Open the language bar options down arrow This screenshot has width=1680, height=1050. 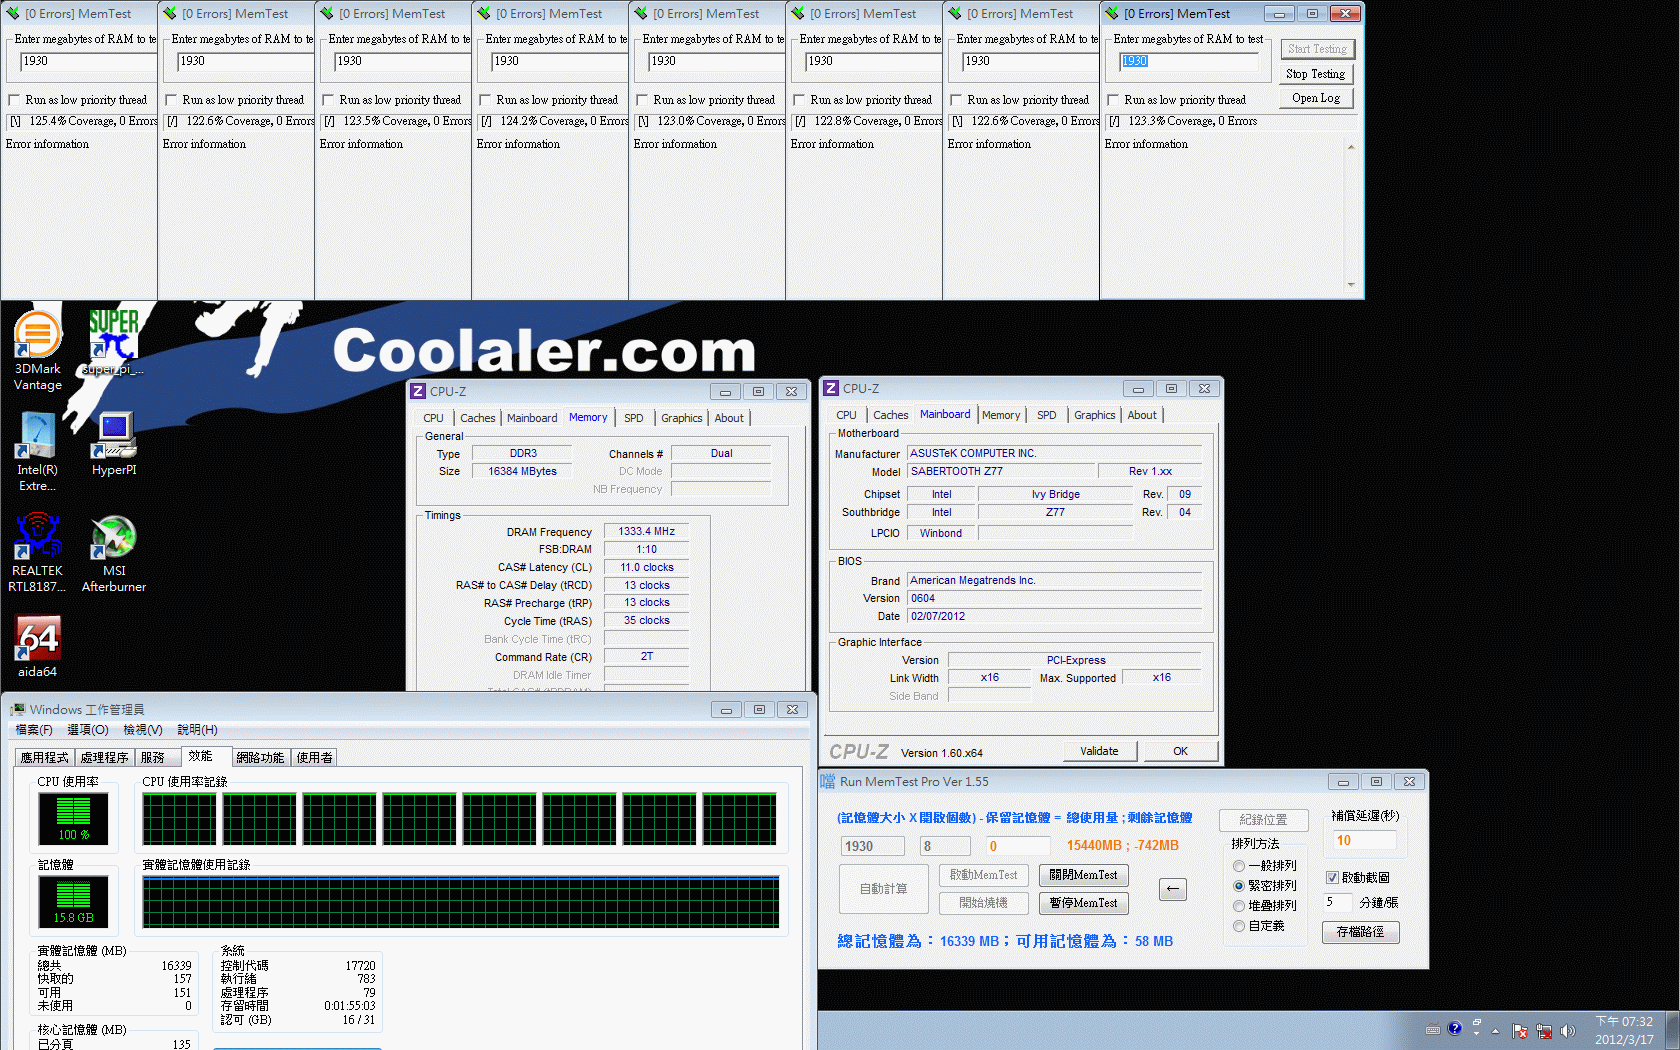pyautogui.click(x=1477, y=1035)
